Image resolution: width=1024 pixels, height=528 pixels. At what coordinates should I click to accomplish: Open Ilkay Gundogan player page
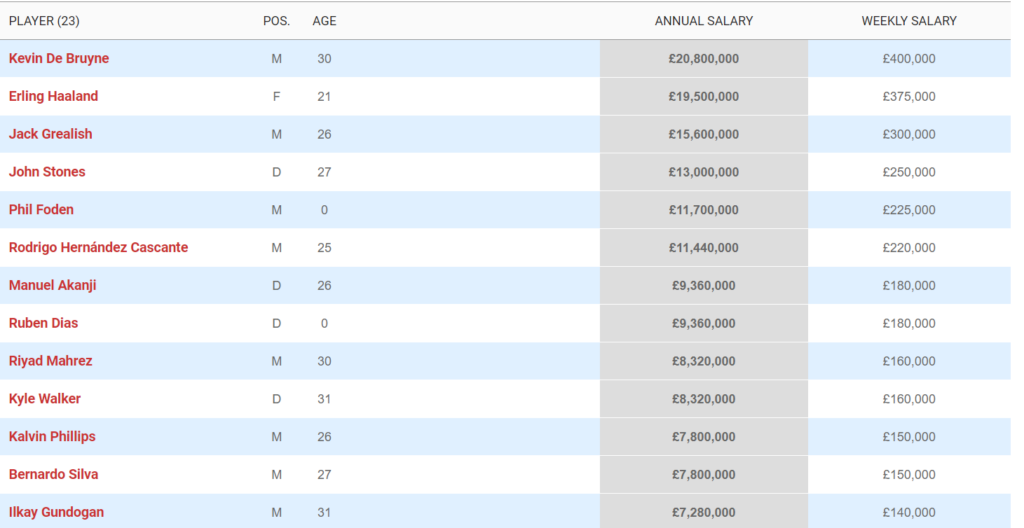click(56, 512)
